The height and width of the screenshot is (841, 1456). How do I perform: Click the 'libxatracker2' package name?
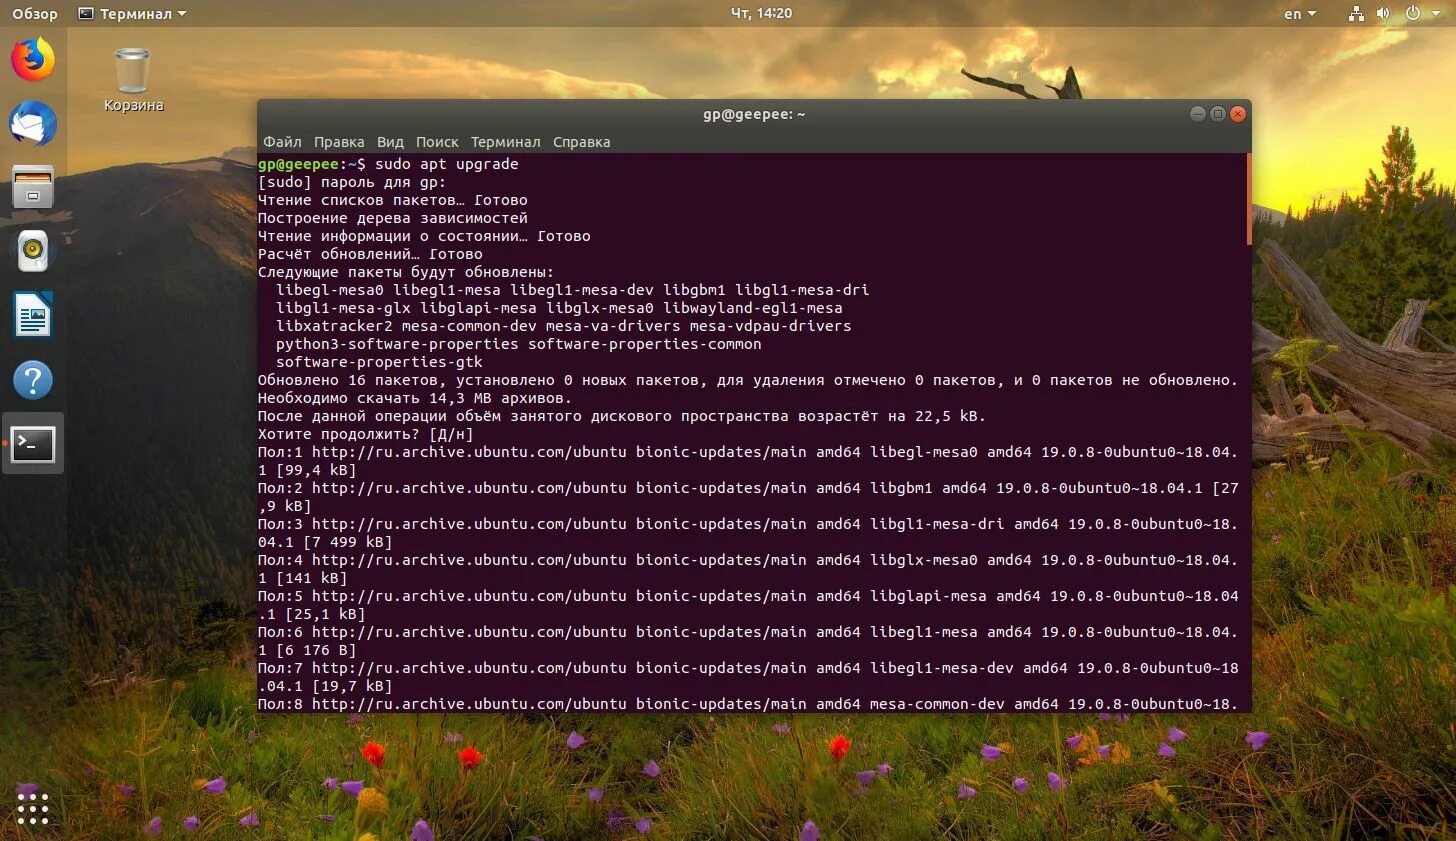[x=334, y=326]
